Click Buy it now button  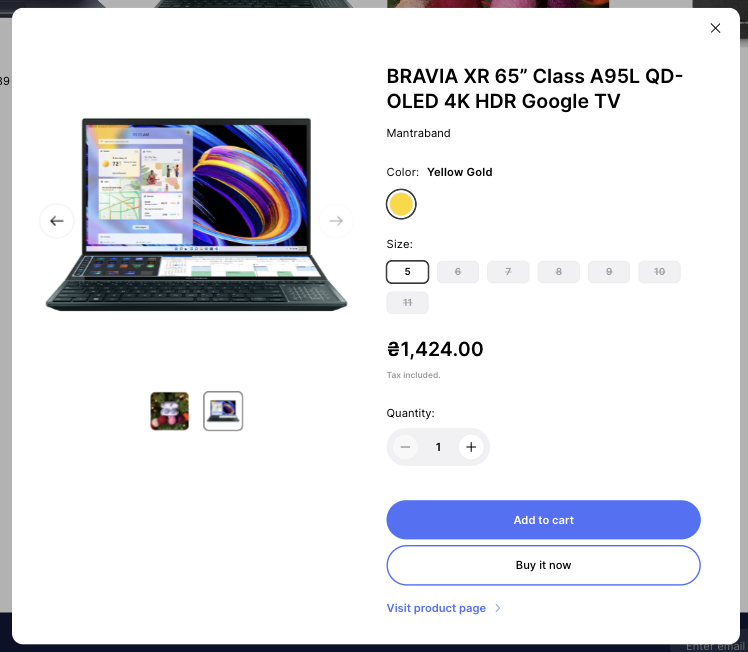[x=543, y=565]
